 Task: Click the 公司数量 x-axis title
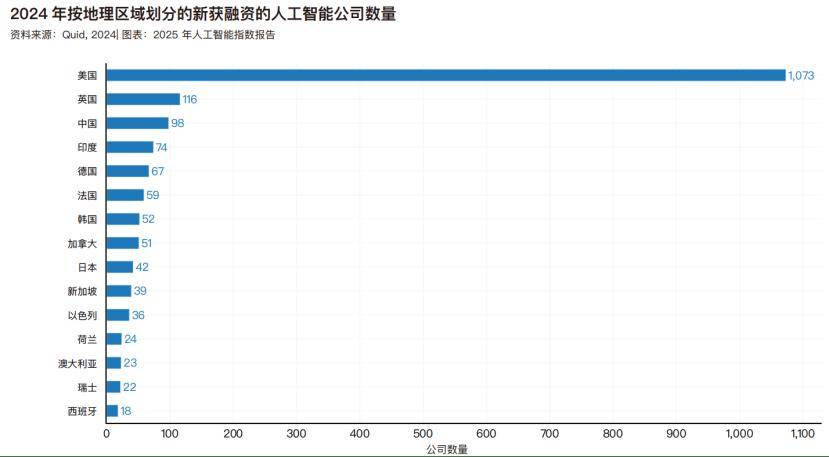pos(446,449)
